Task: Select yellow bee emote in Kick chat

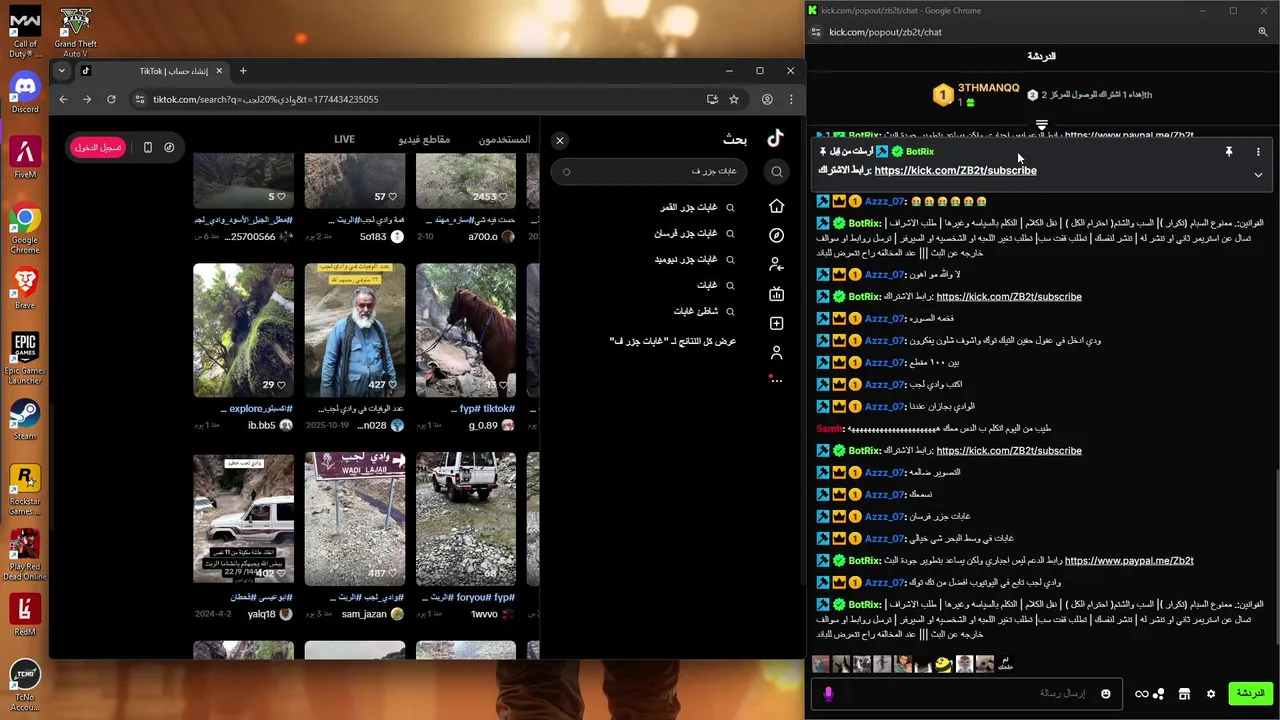Action: tap(943, 664)
